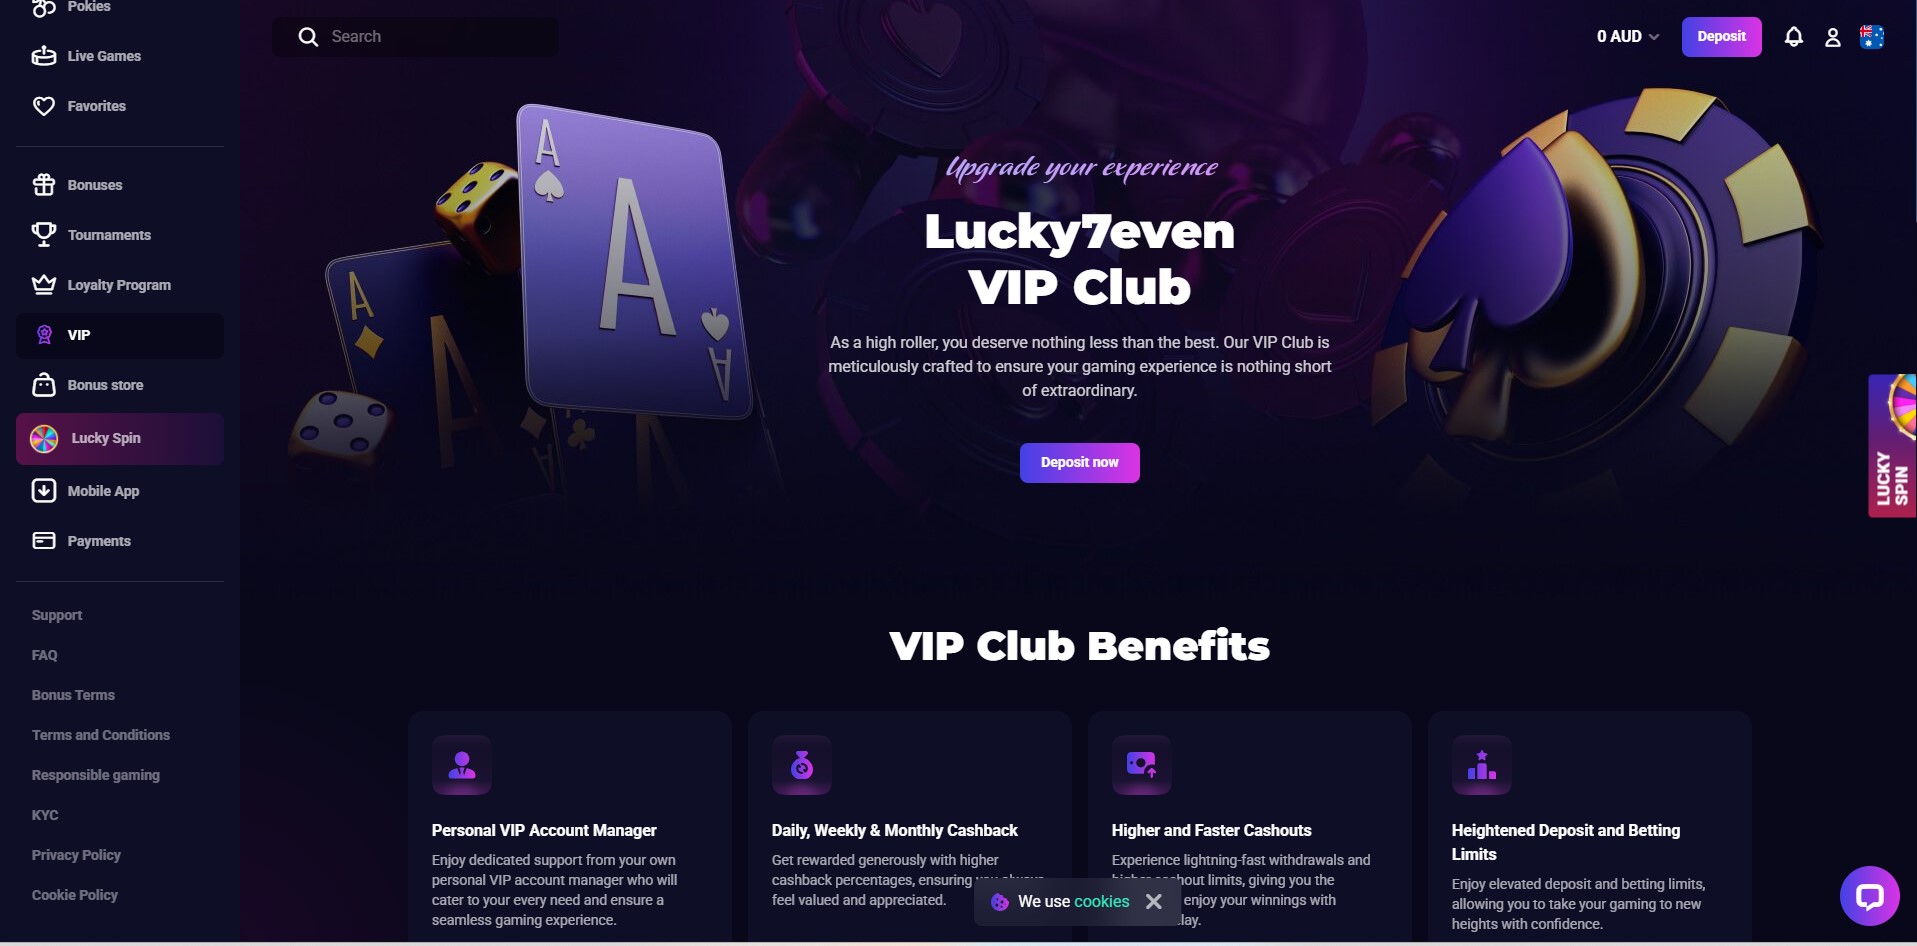Click the Tournaments trophy icon
The height and width of the screenshot is (946, 1917).
click(x=44, y=235)
